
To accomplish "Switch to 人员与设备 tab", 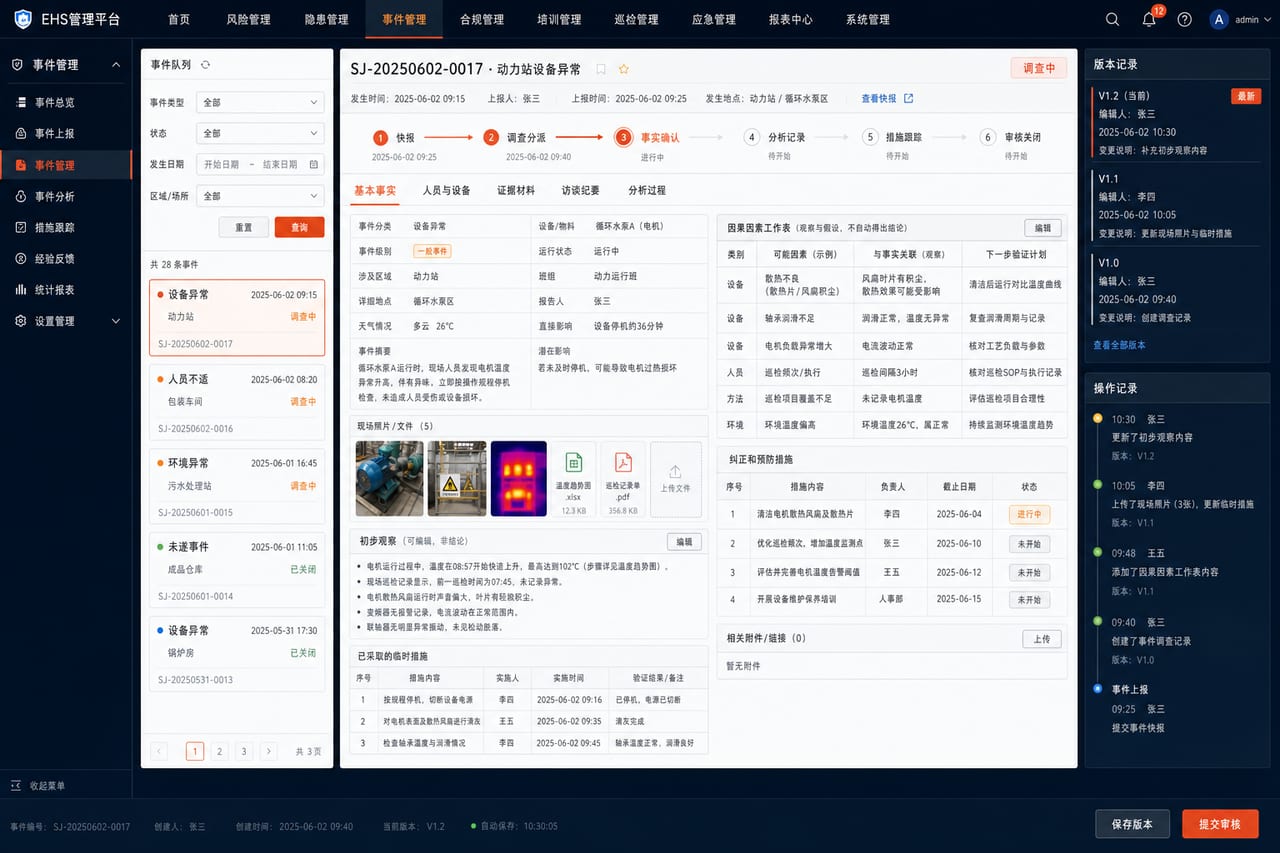I will click(x=446, y=190).
